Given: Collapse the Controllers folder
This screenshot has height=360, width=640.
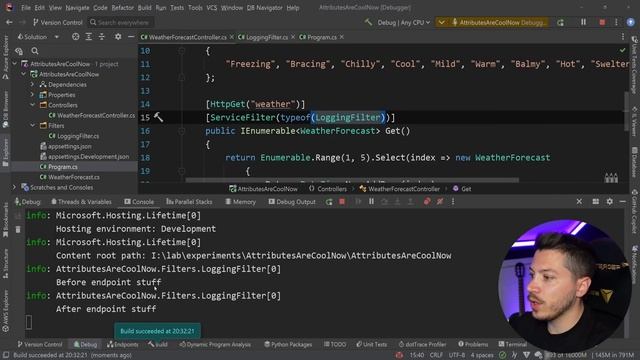Looking at the screenshot, I should 33,105.
